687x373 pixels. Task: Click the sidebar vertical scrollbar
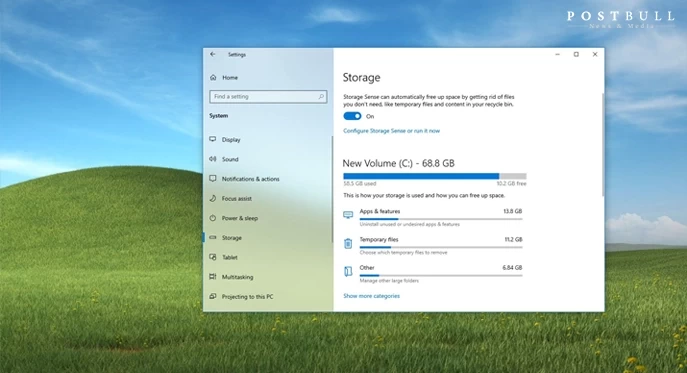pyautogui.click(x=332, y=188)
